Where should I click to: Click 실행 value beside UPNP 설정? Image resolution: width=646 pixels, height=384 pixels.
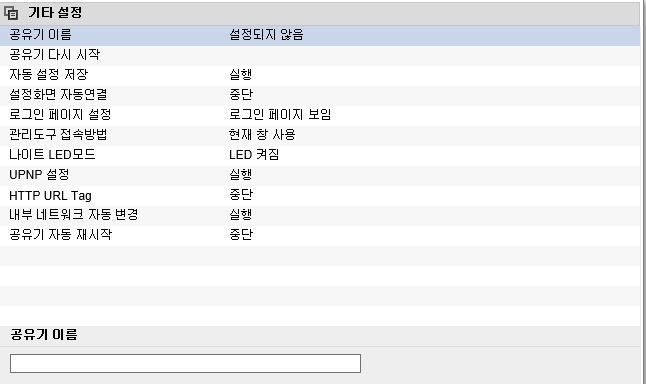pyautogui.click(x=241, y=175)
